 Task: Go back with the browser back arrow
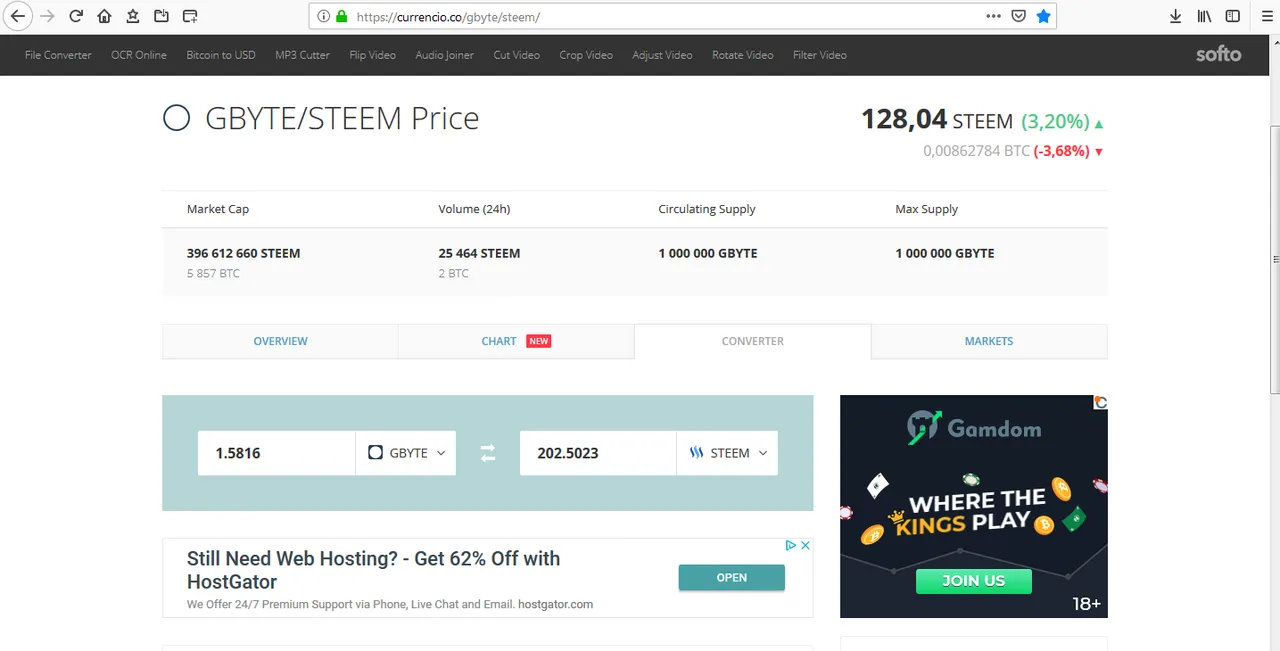17,16
